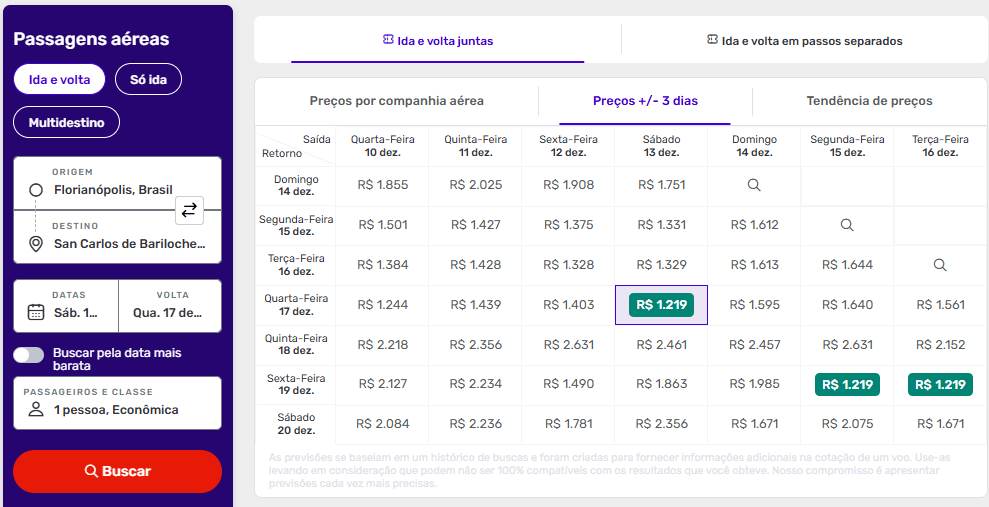Swap origin and destination with arrows icon
The image size is (989, 507).
[190, 210]
